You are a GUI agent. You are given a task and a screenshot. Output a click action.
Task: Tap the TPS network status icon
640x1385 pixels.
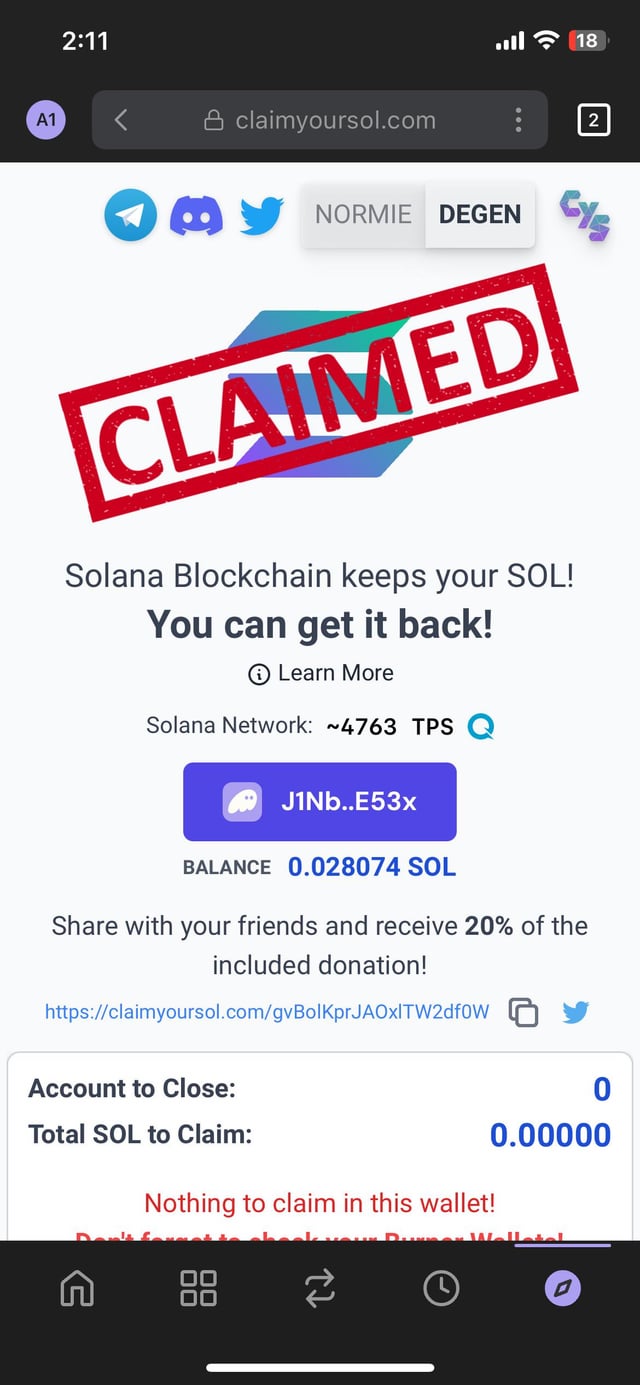tap(480, 727)
